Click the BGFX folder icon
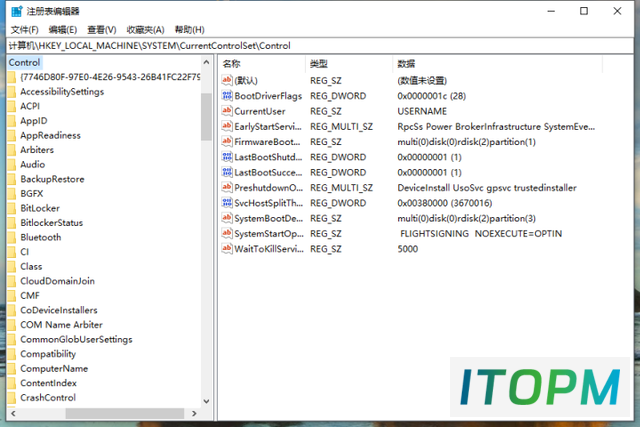This screenshot has width=640, height=427. click(12, 193)
